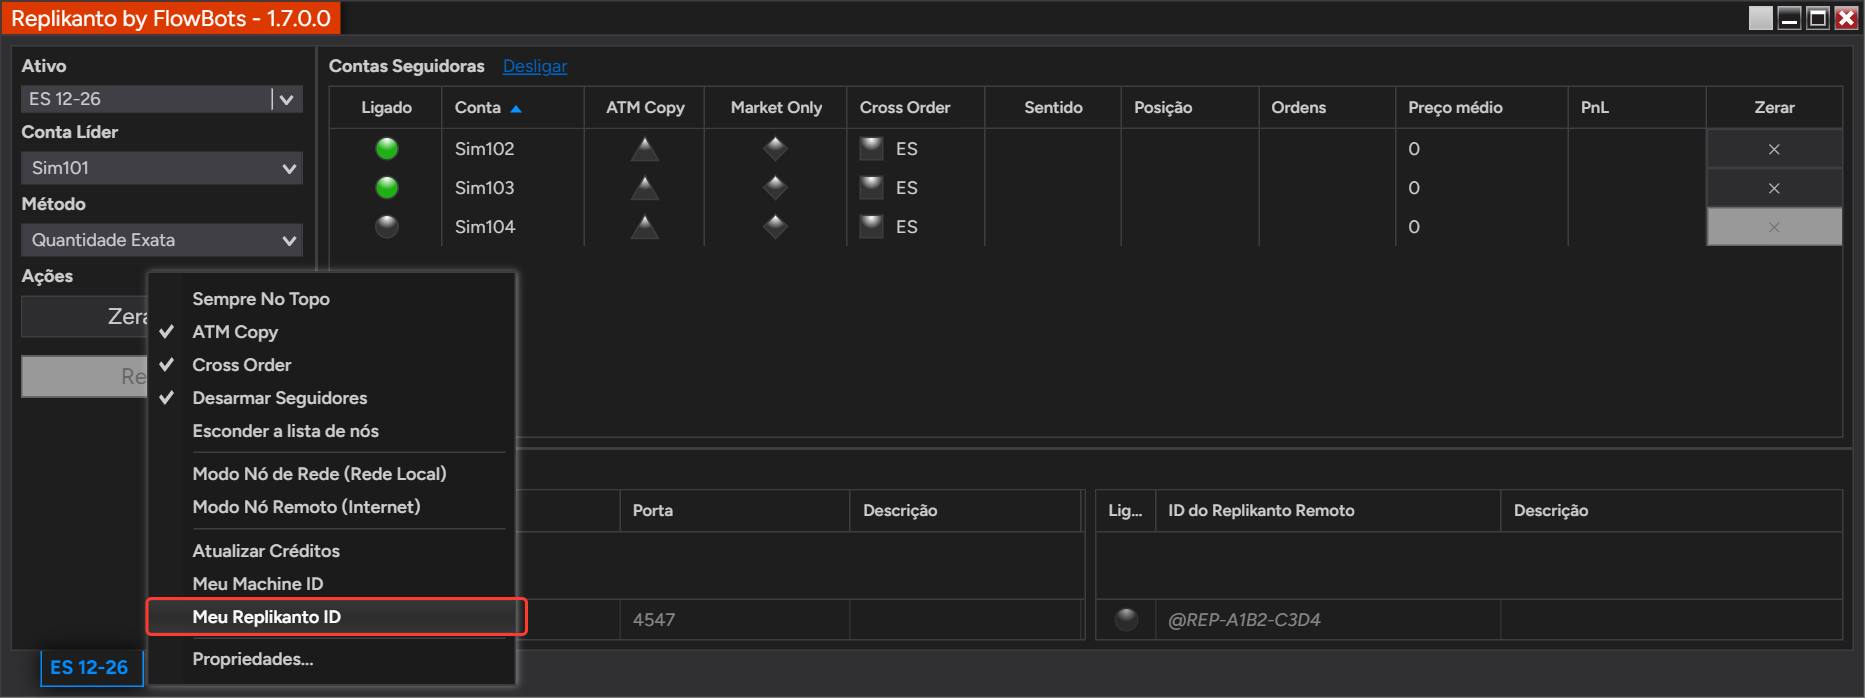Choose Meu Machine ID from the menu
1865x698 pixels.
[x=331, y=584]
